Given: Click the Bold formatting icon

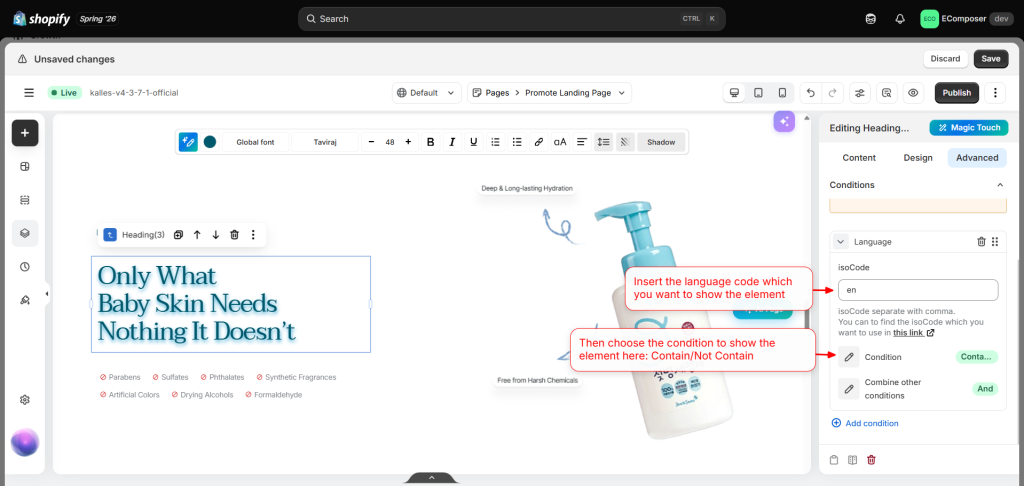Looking at the screenshot, I should pyautogui.click(x=430, y=142).
